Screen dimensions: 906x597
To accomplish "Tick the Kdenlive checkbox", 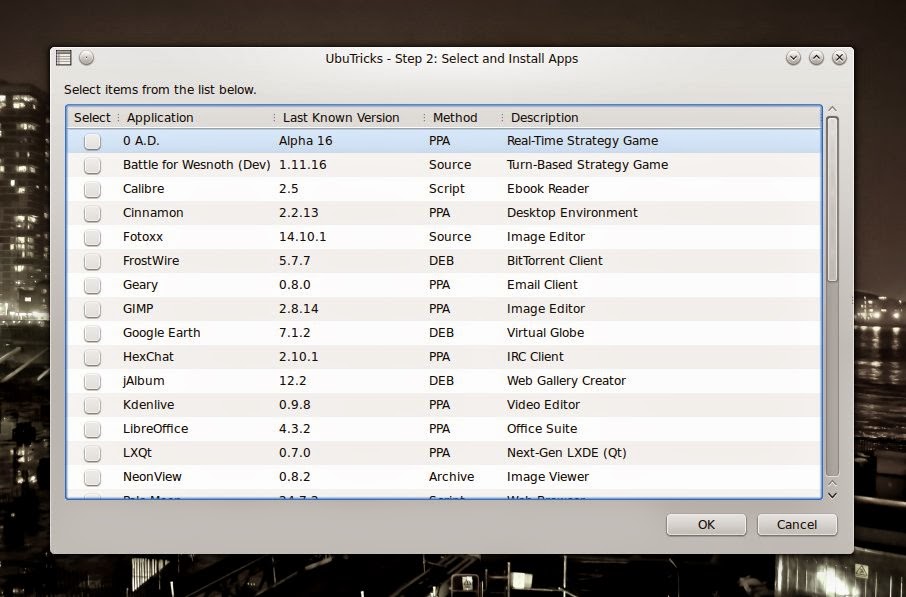I will click(92, 405).
